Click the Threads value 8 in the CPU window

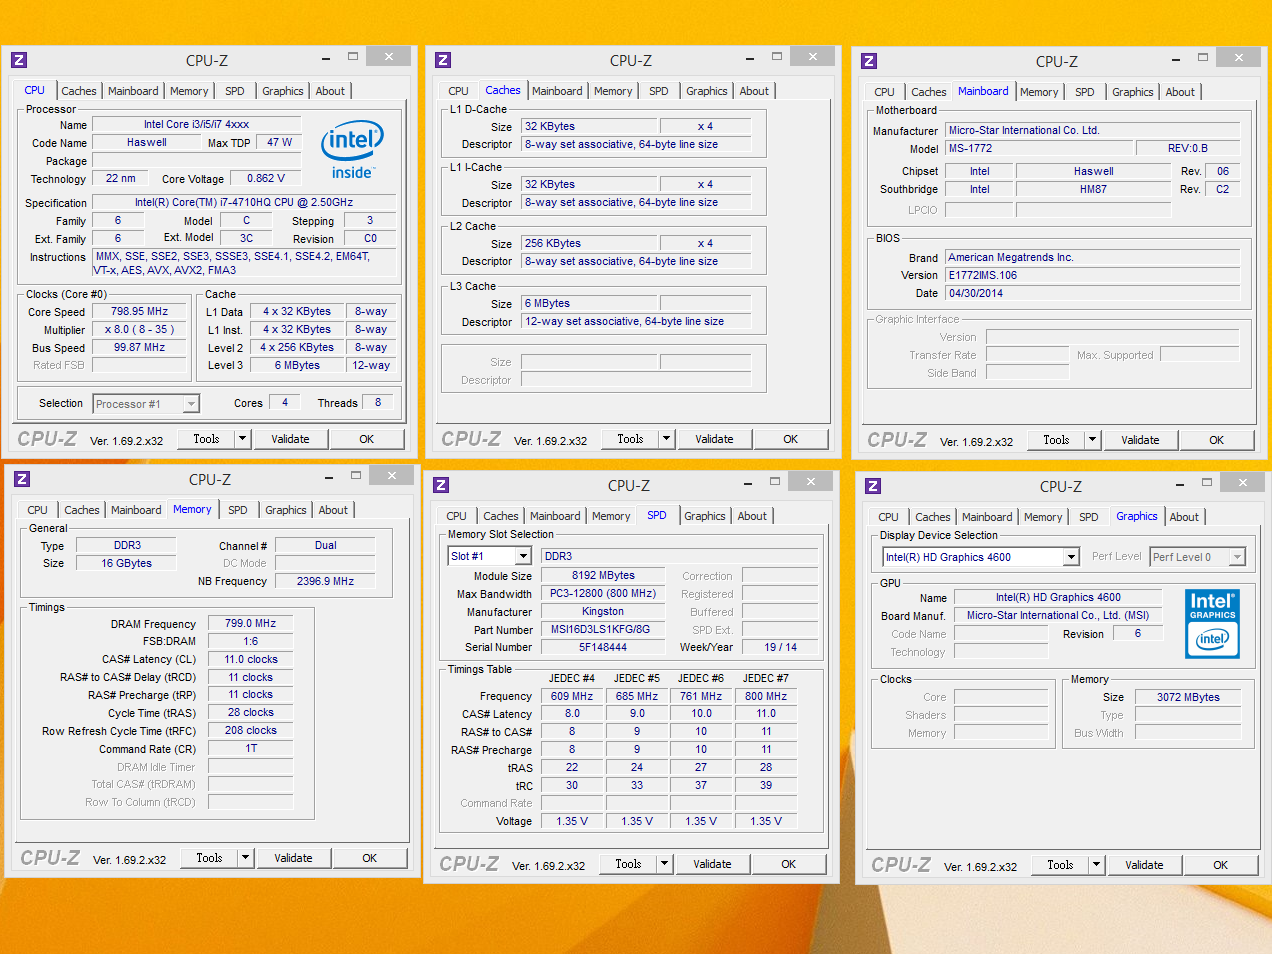pos(378,402)
